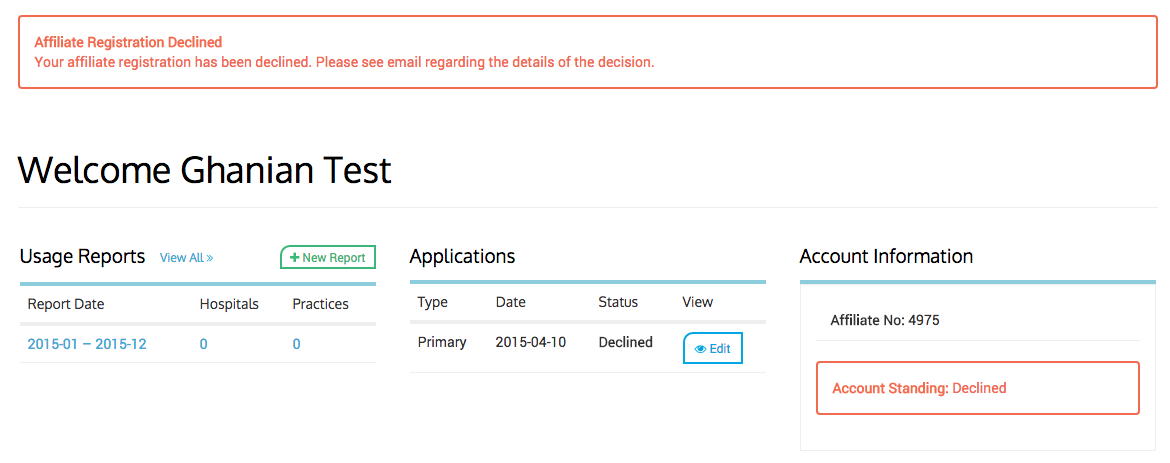Click the plus icon in New Report
1170x463 pixels.
pyautogui.click(x=294, y=258)
